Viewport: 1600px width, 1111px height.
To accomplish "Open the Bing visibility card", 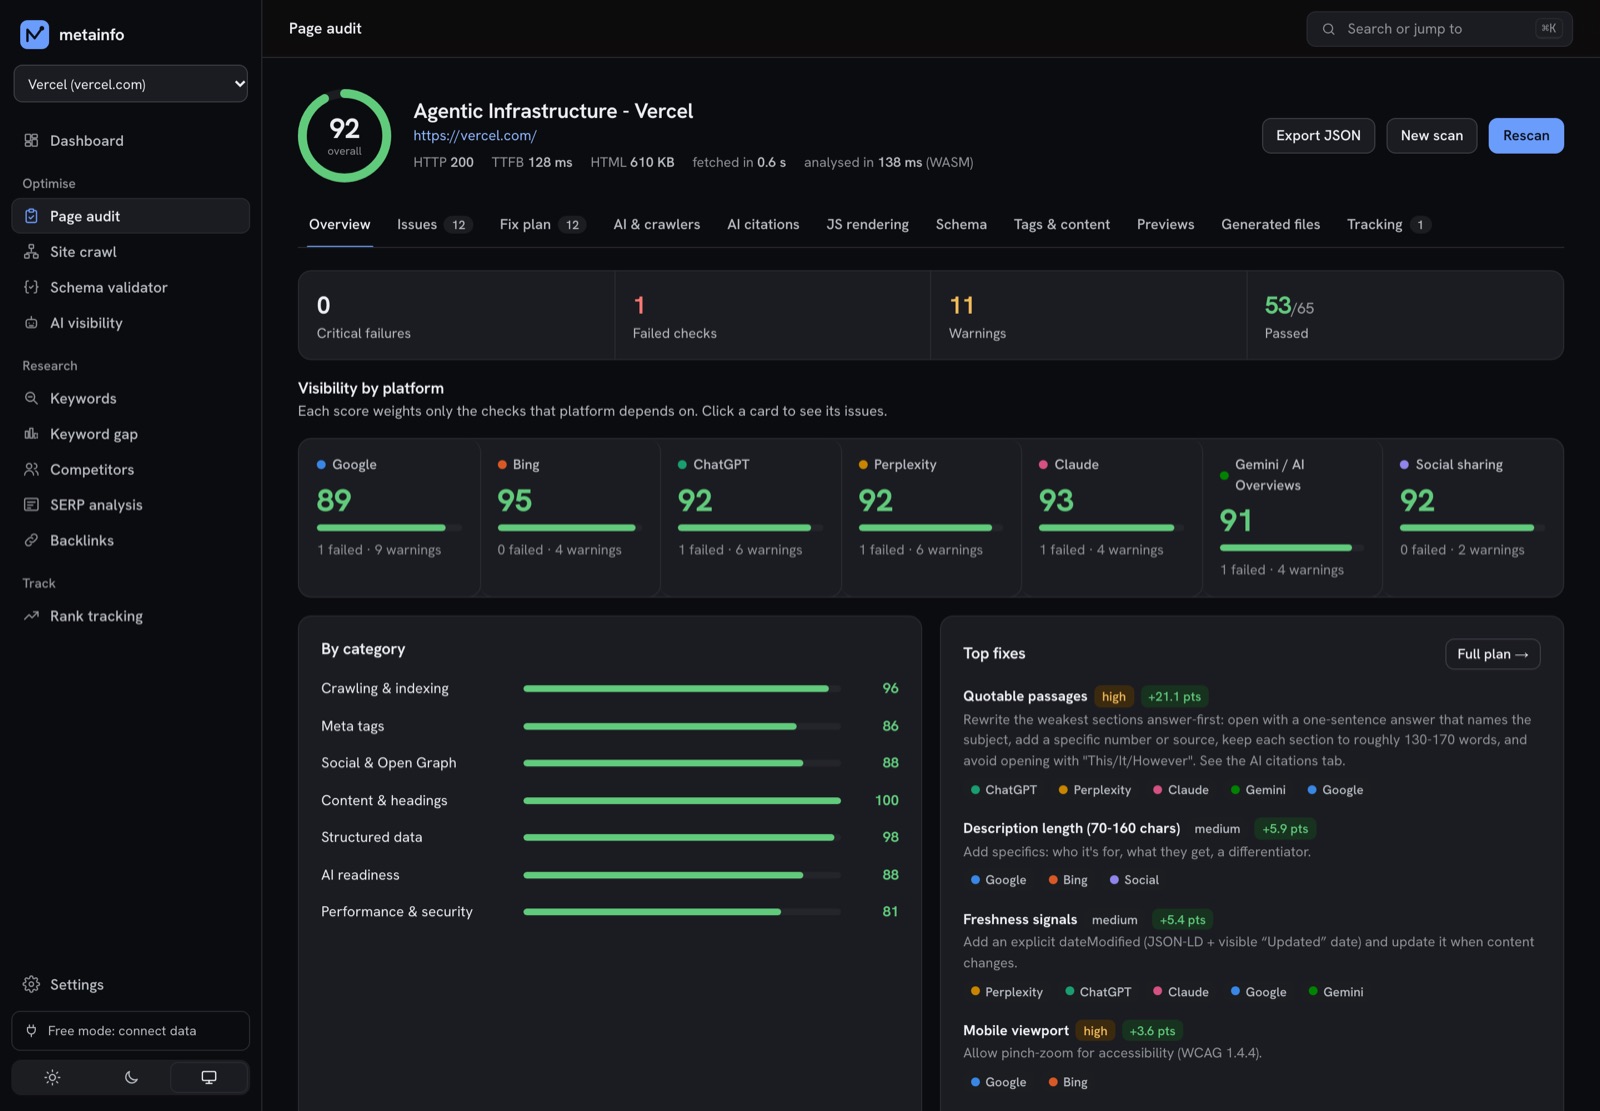I will tap(570, 517).
